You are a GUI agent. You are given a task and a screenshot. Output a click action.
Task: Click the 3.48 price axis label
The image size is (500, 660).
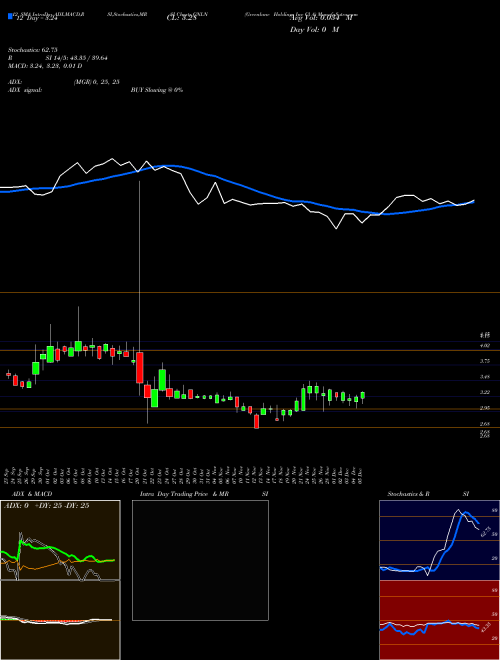click(x=485, y=377)
